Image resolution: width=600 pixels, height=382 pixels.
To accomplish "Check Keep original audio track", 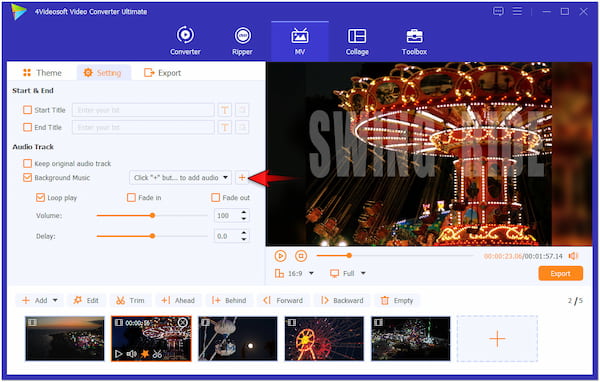I will pyautogui.click(x=28, y=164).
